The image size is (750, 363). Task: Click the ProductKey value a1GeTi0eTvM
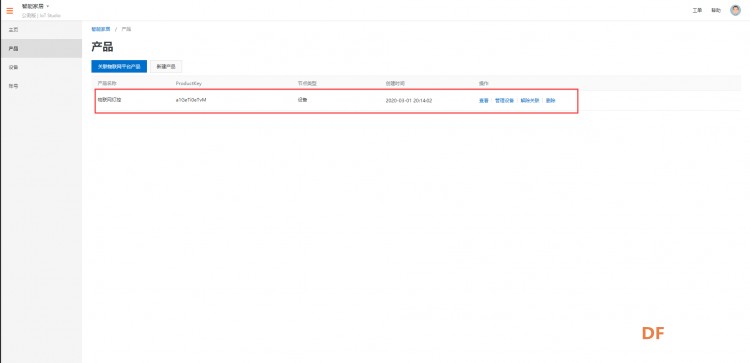[x=191, y=100]
